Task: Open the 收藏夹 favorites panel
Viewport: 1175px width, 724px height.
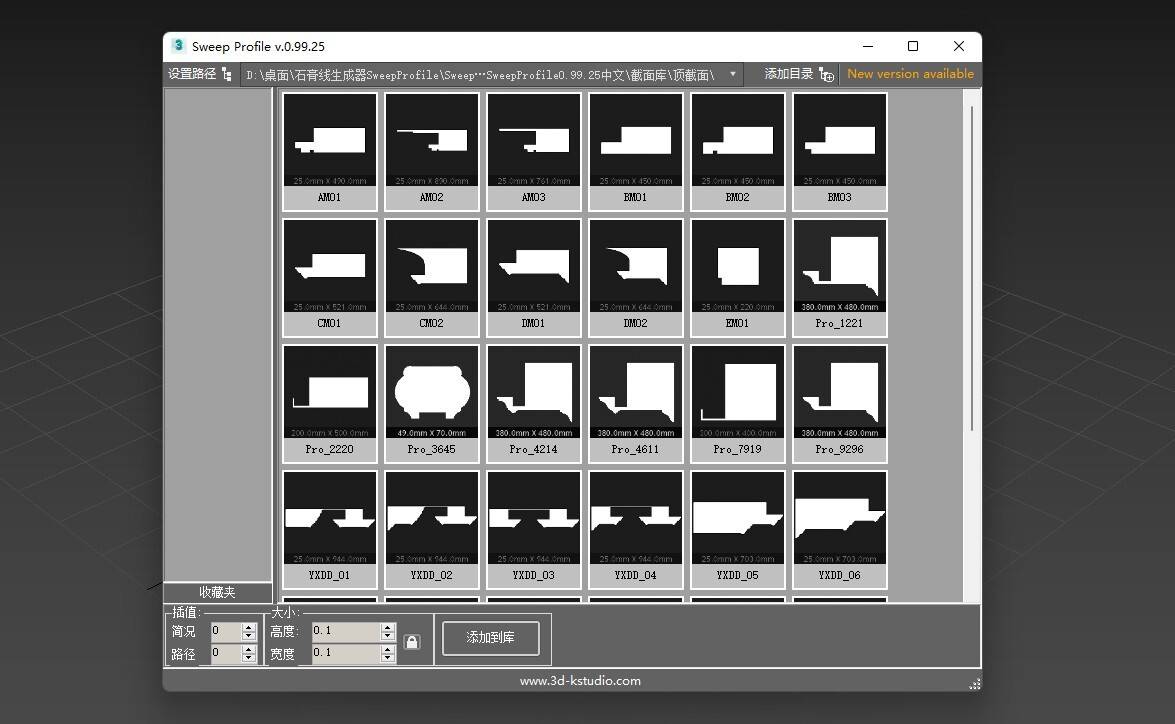Action: click(217, 592)
